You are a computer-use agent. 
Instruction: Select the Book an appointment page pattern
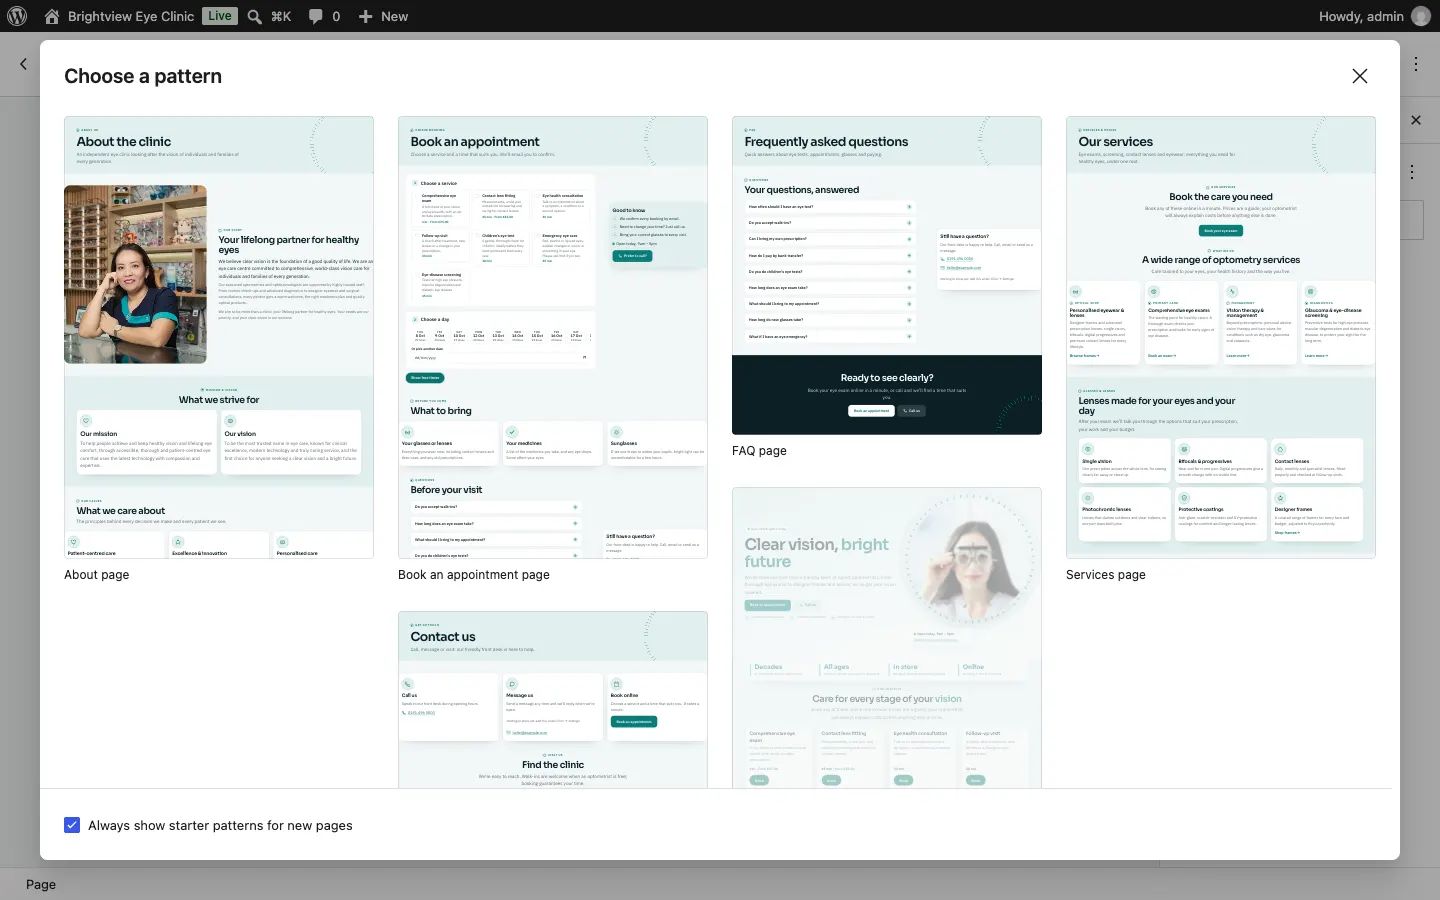553,337
